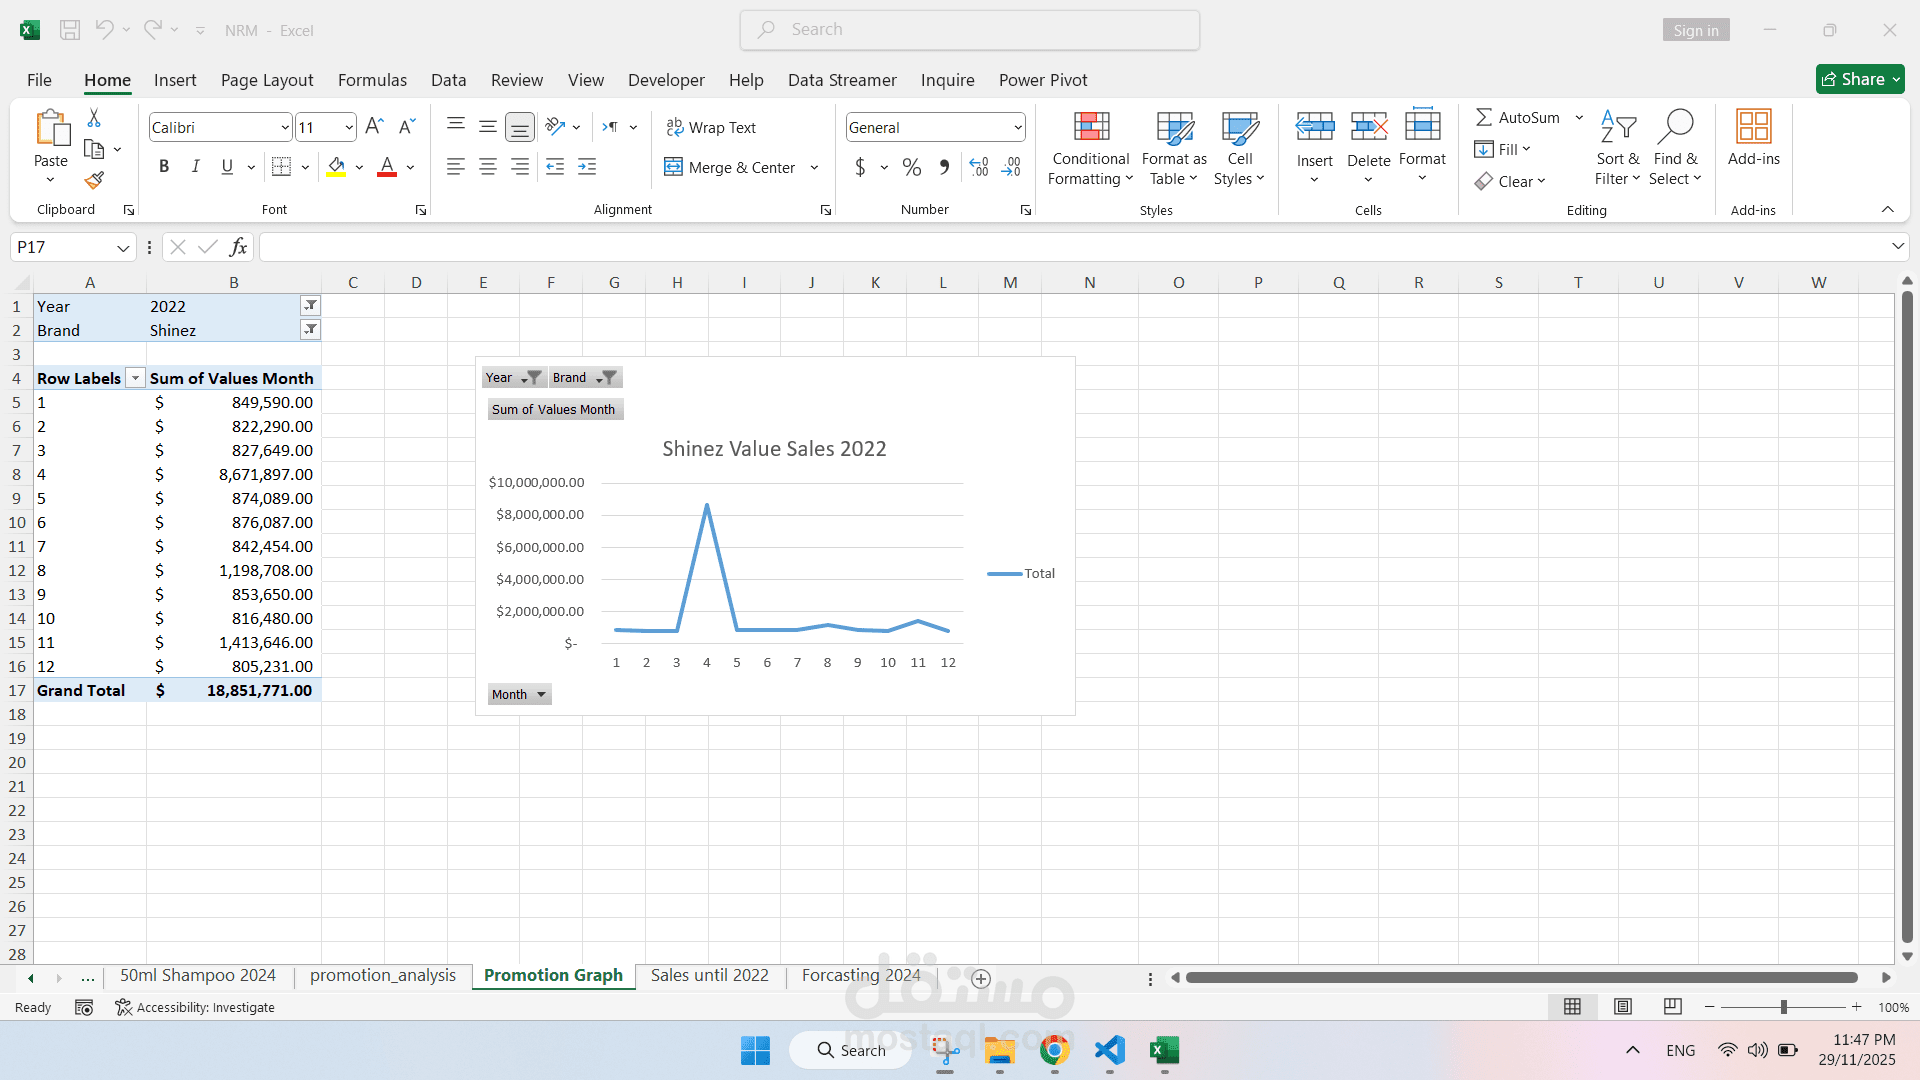Click the green Share button
Image resolution: width=1920 pixels, height=1080 pixels.
[1860, 79]
